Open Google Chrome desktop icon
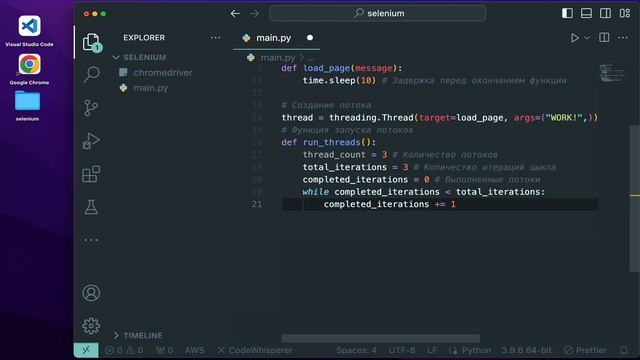This screenshot has height=360, width=640. click(x=29, y=69)
